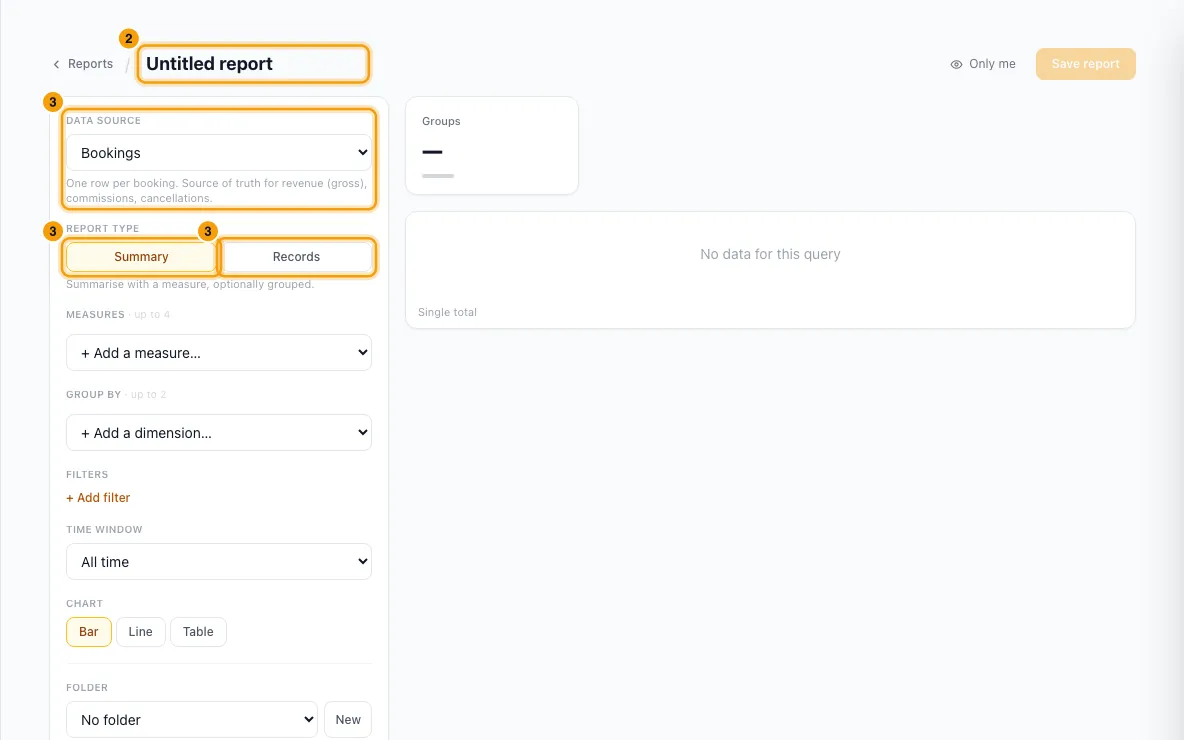Open the No folder dropdown
This screenshot has width=1184, height=740.
pos(192,720)
